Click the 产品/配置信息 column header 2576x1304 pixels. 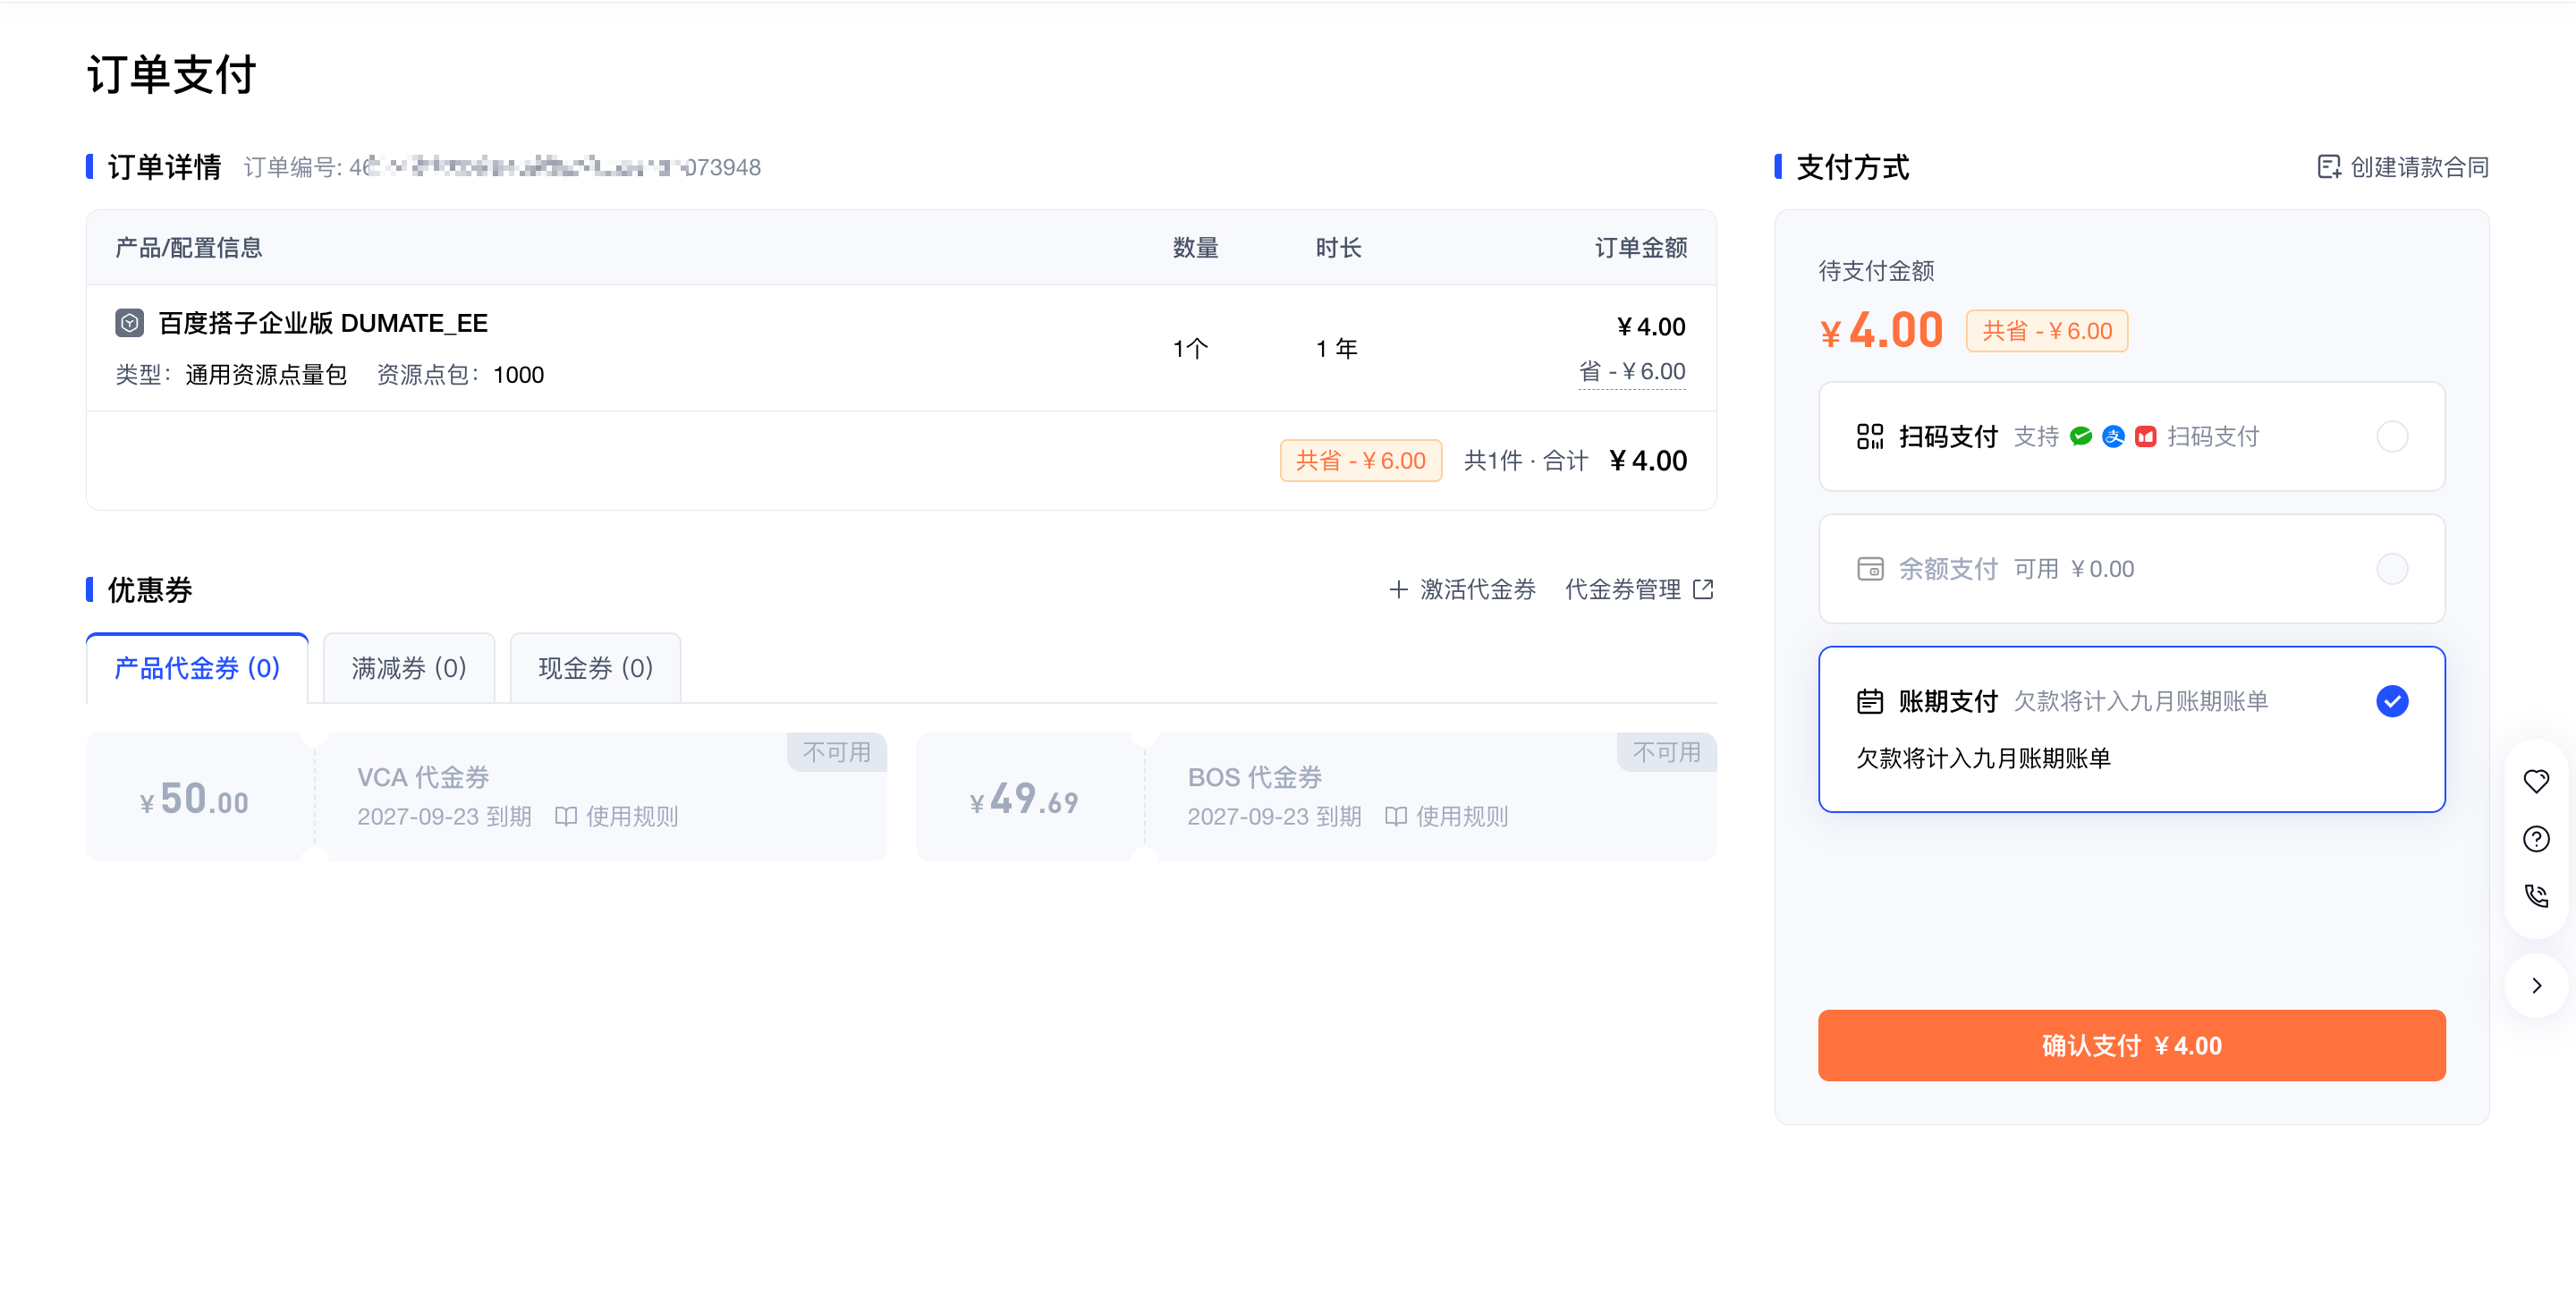pos(189,248)
